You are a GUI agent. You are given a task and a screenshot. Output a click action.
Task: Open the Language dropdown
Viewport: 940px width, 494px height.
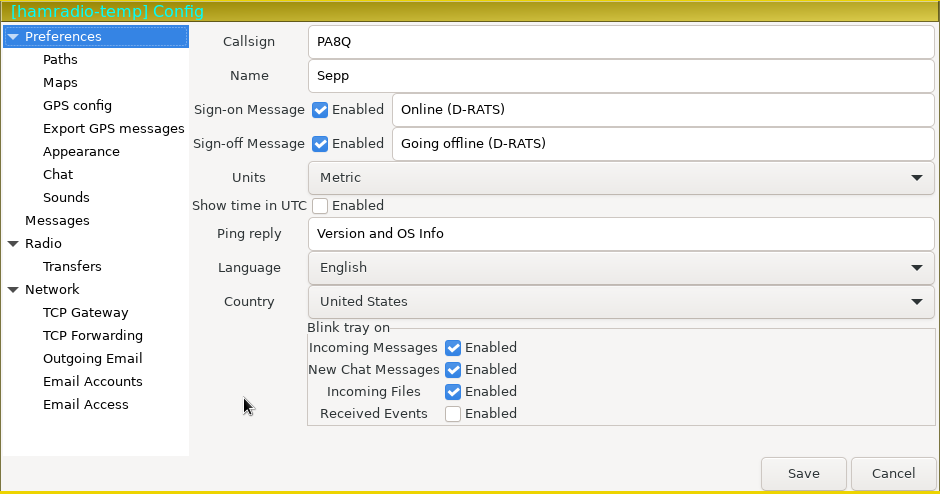pyautogui.click(x=620, y=268)
